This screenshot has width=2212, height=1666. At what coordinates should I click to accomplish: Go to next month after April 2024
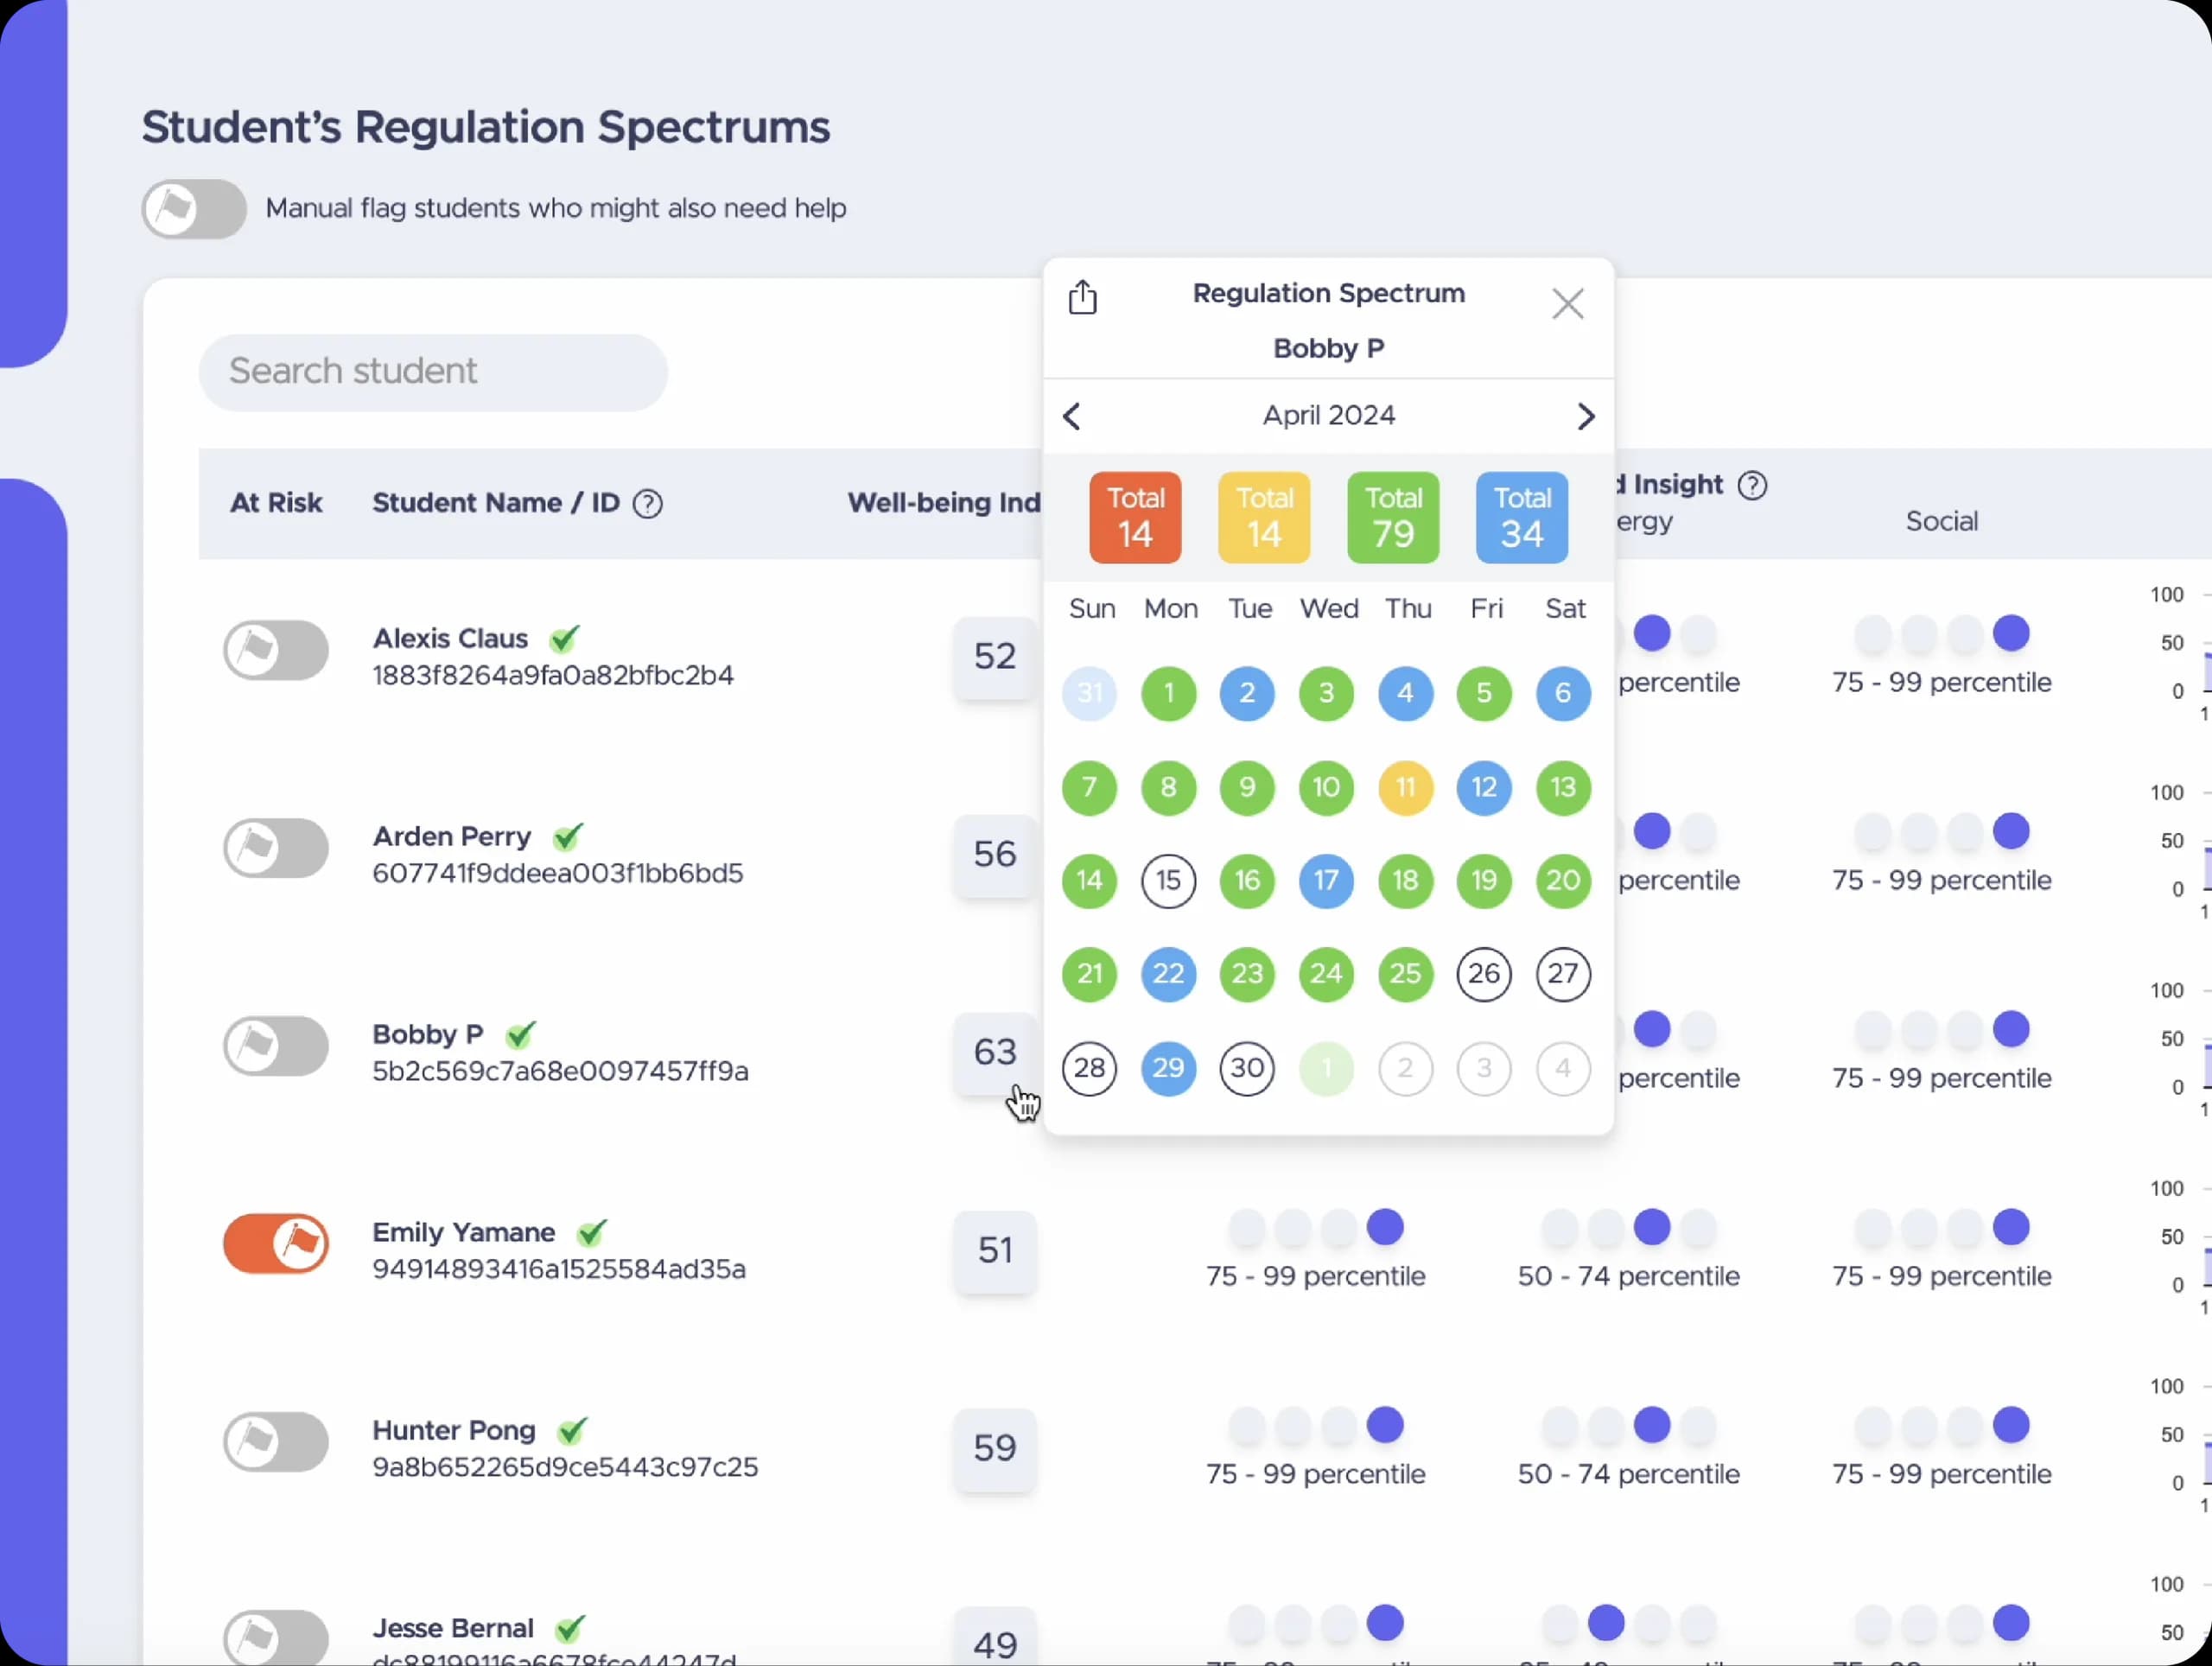coord(1585,416)
